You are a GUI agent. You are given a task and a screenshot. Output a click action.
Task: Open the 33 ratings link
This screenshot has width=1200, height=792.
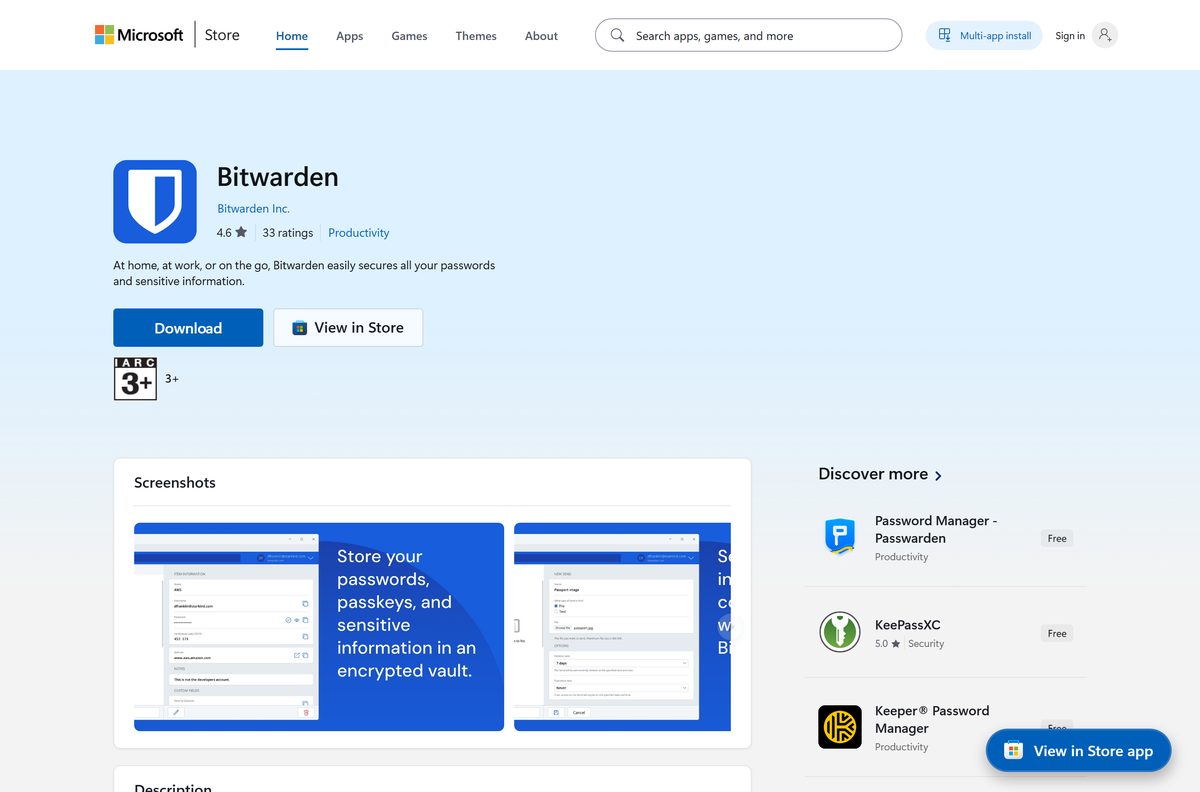(x=288, y=233)
